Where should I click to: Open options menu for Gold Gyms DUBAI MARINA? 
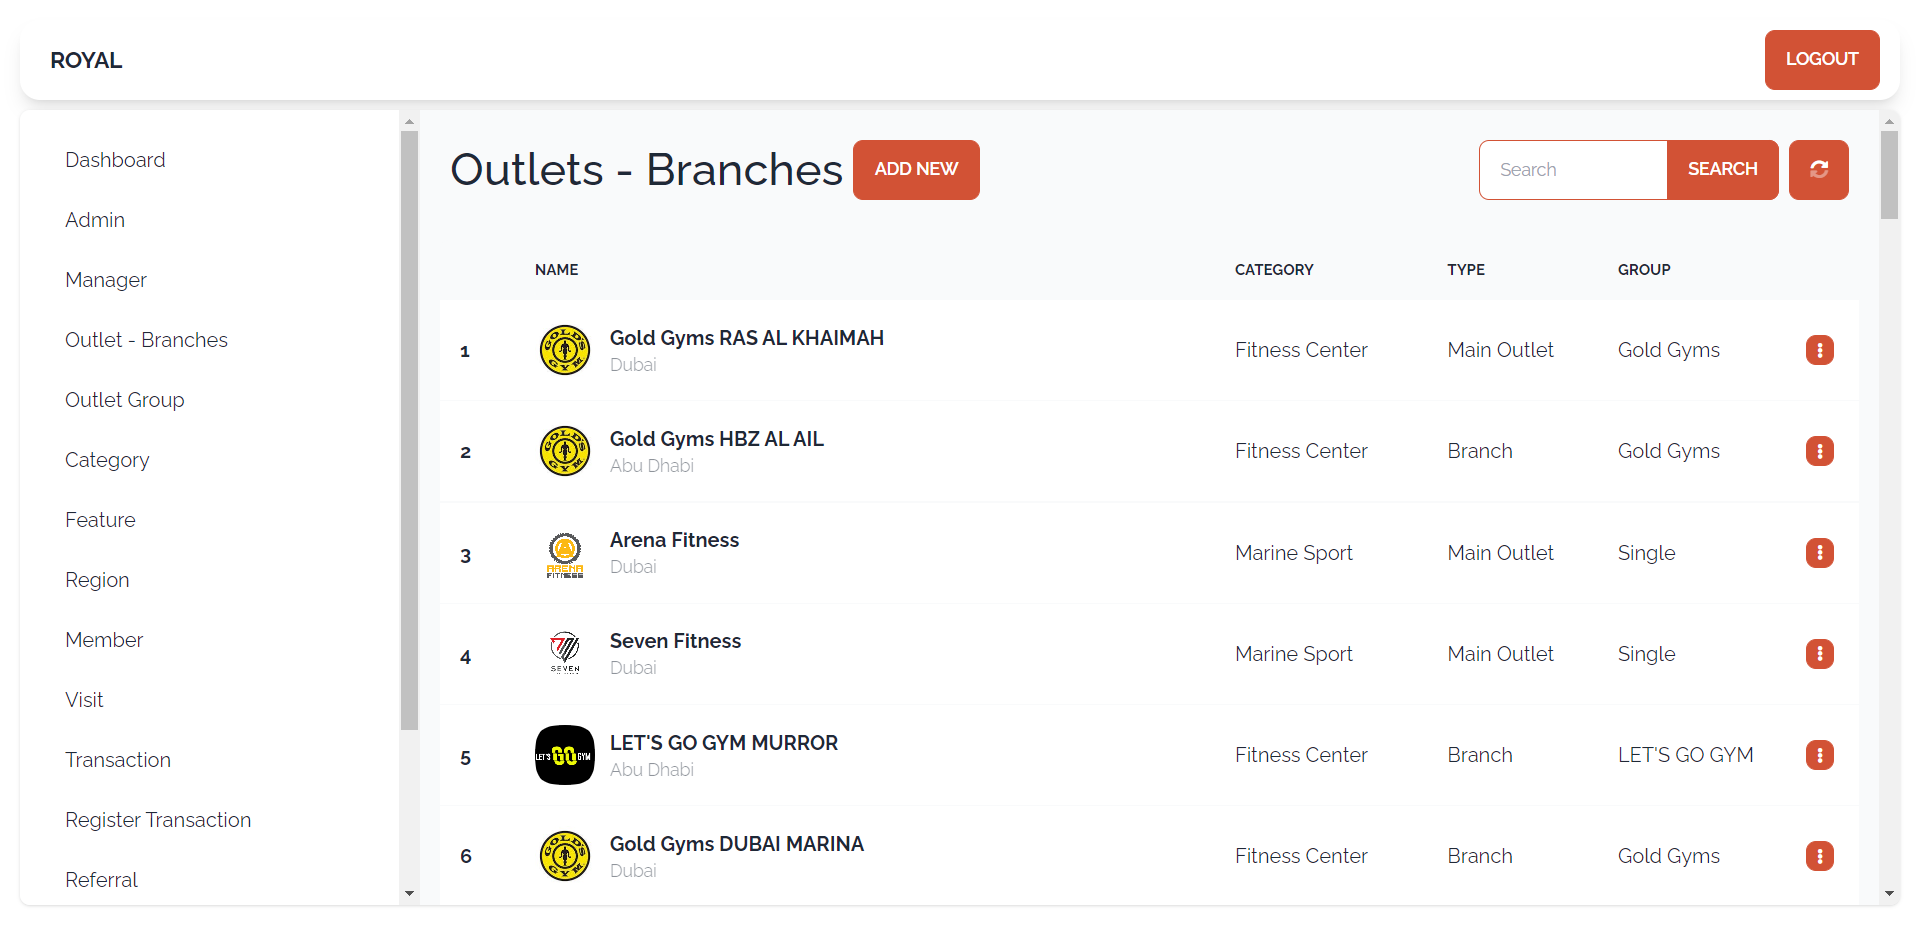coord(1819,856)
